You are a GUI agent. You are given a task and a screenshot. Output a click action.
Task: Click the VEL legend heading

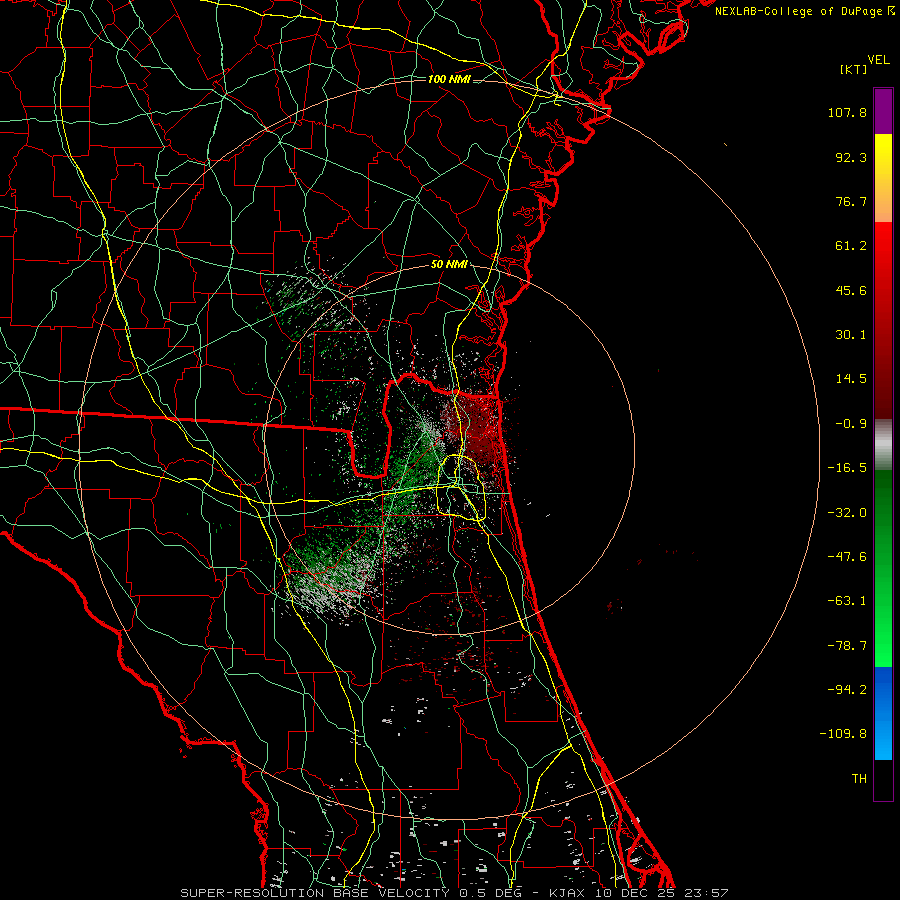879,60
